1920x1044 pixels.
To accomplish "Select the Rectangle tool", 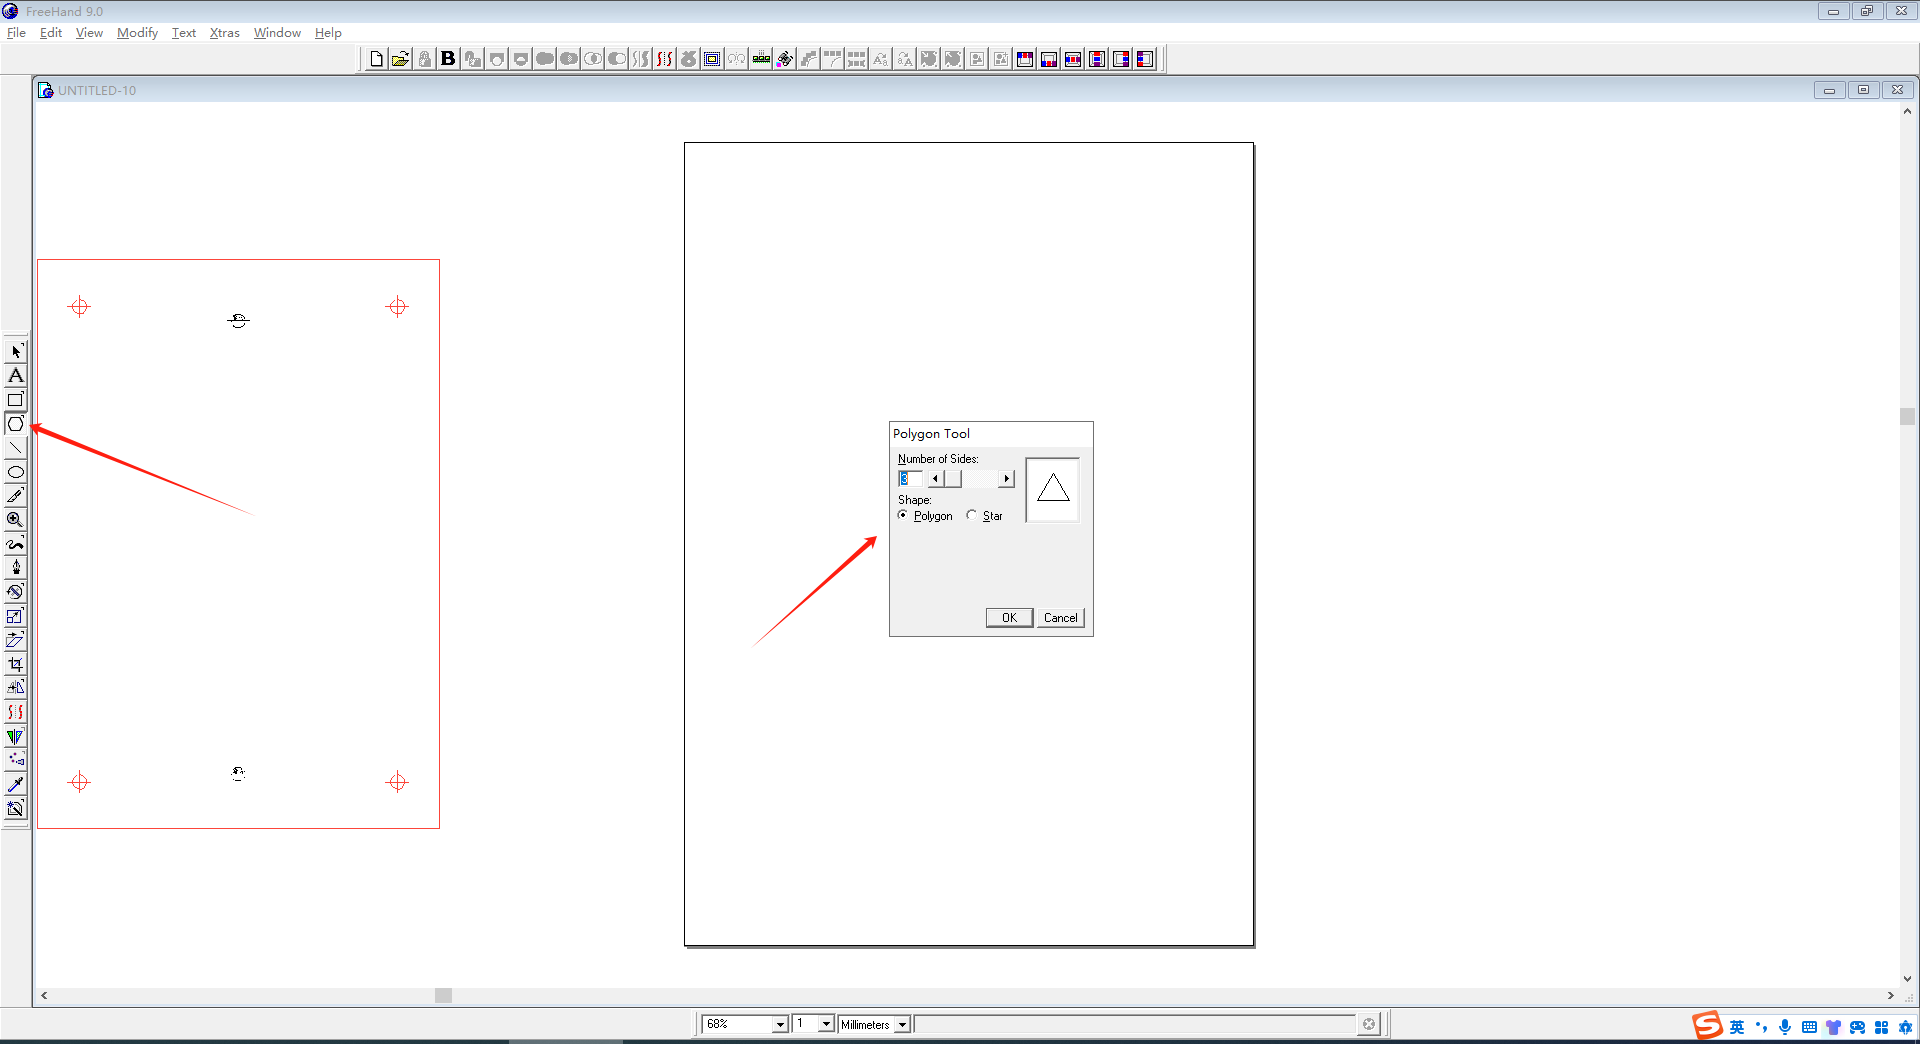I will (x=15, y=400).
